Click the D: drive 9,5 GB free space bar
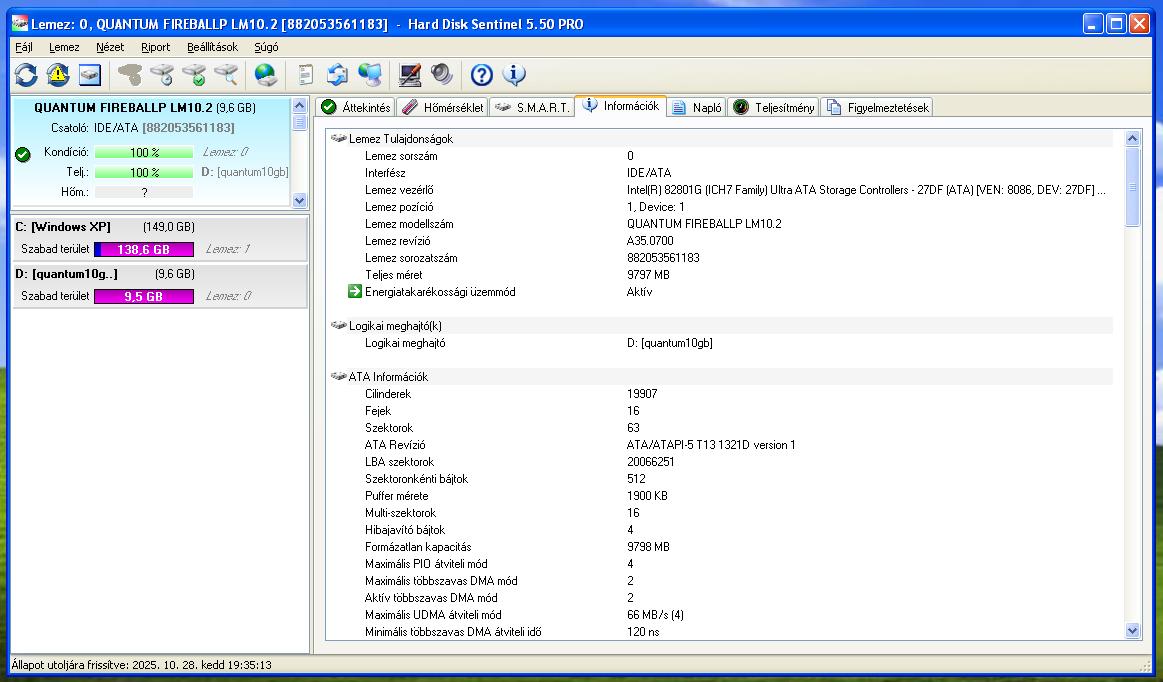 143,296
